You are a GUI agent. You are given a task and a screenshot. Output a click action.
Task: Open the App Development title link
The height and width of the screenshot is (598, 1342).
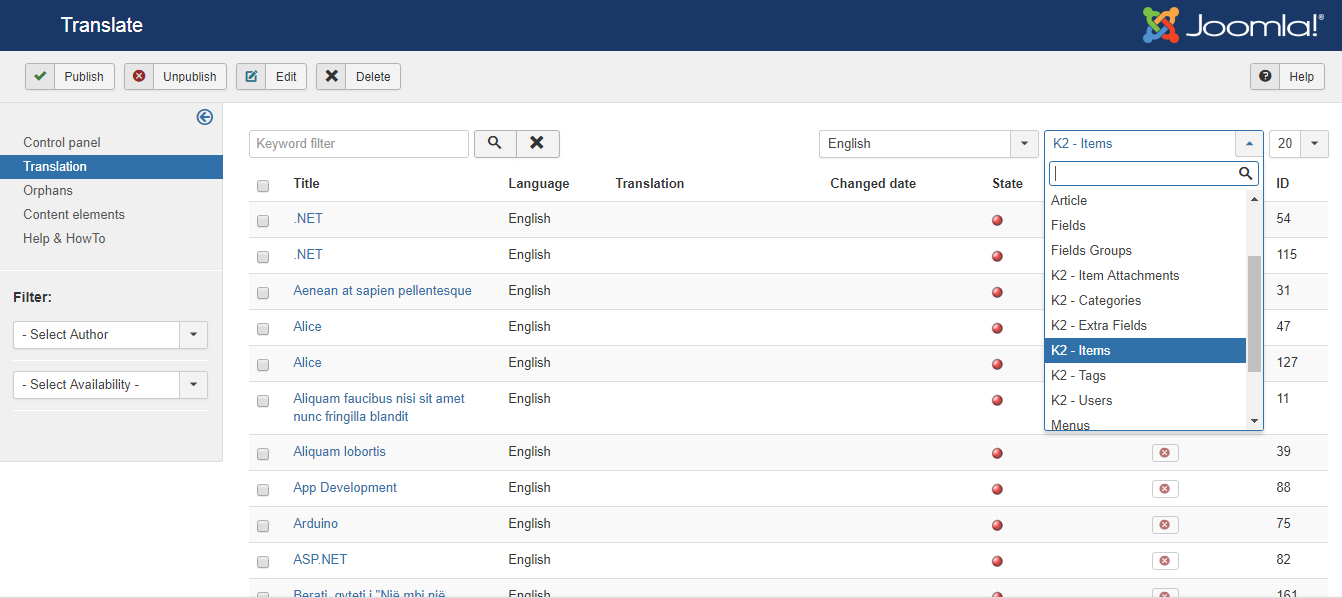(345, 487)
